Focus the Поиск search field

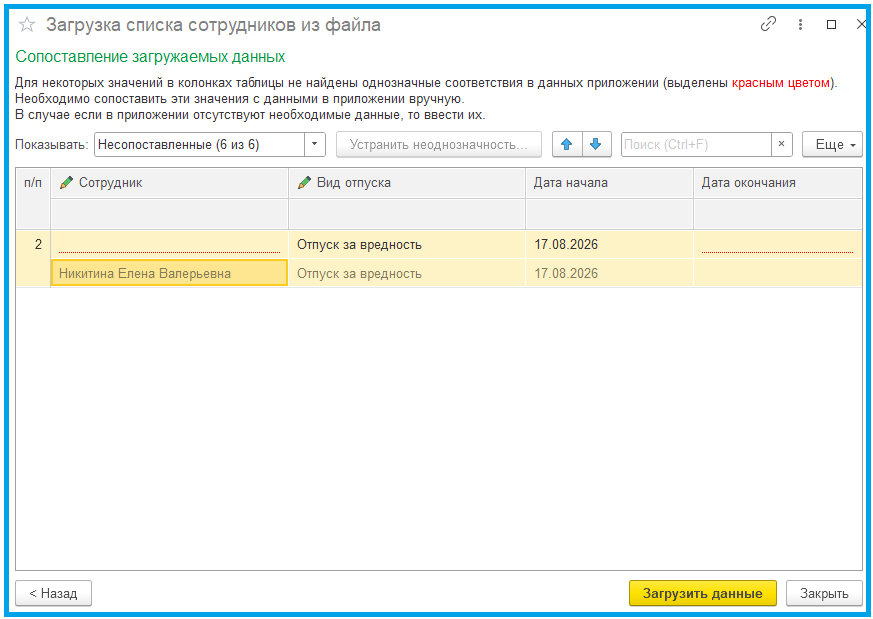tap(695, 145)
